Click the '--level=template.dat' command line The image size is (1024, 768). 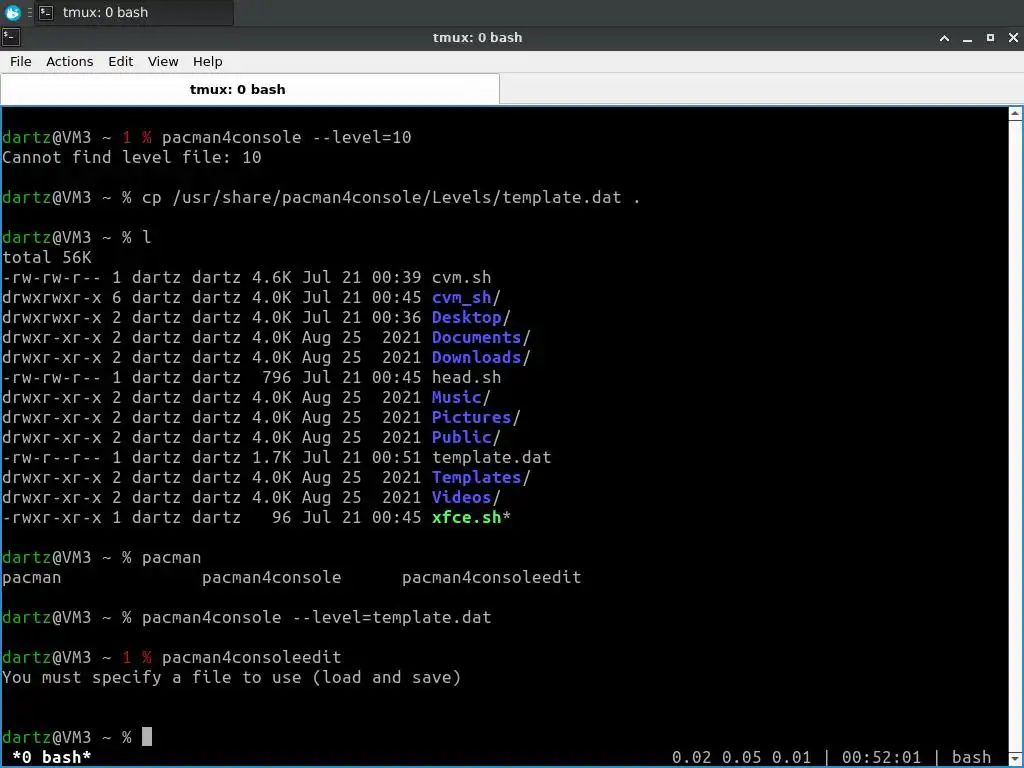317,618
